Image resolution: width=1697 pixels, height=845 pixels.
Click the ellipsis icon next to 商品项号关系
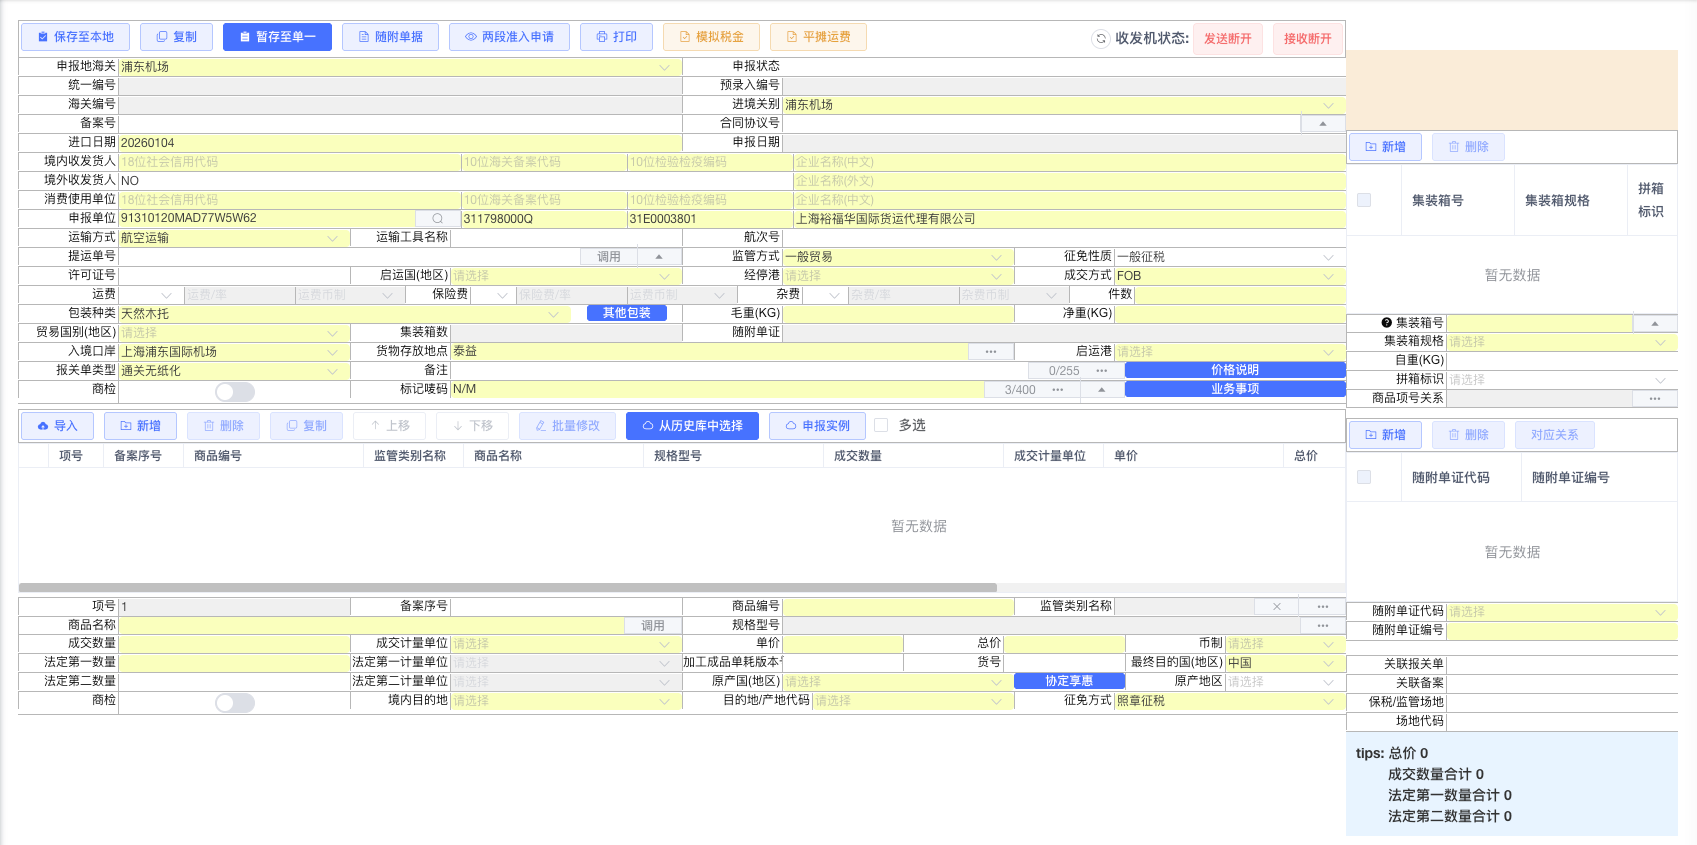click(x=1655, y=399)
